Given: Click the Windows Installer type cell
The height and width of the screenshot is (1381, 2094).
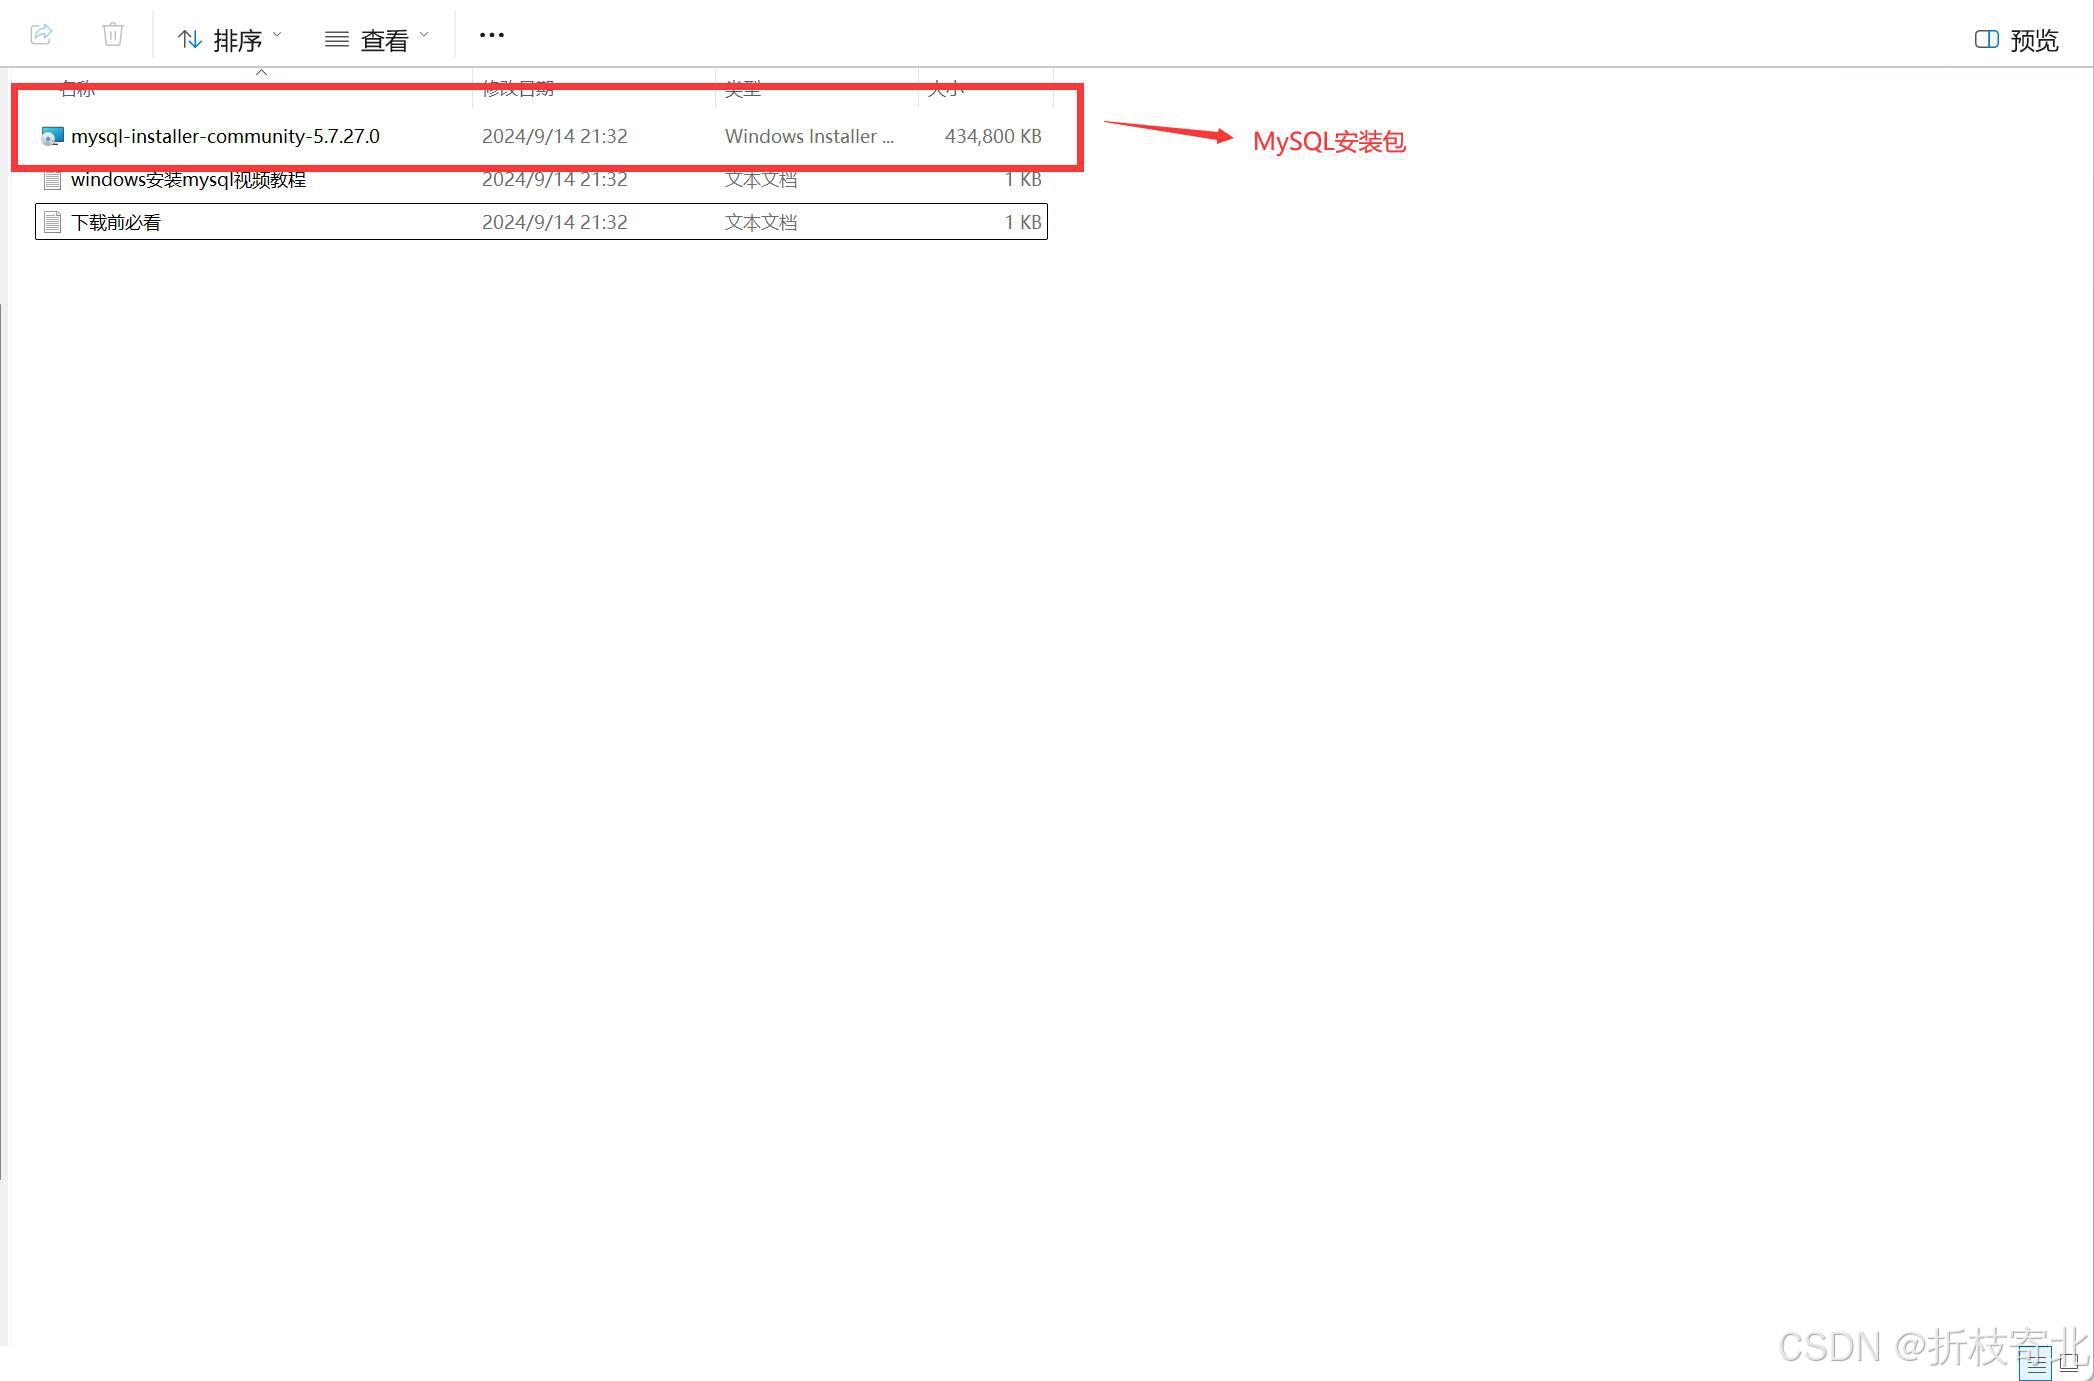Looking at the screenshot, I should point(809,136).
